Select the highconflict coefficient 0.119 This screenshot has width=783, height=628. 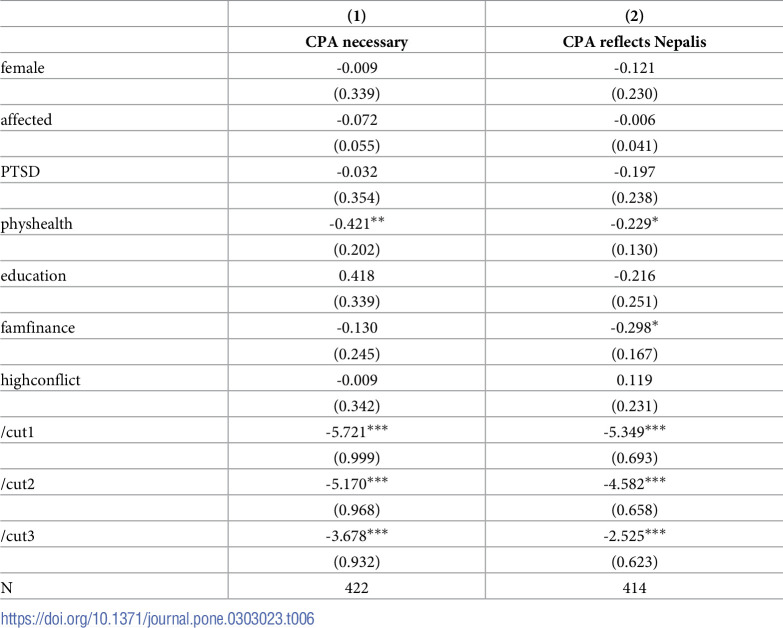click(634, 380)
